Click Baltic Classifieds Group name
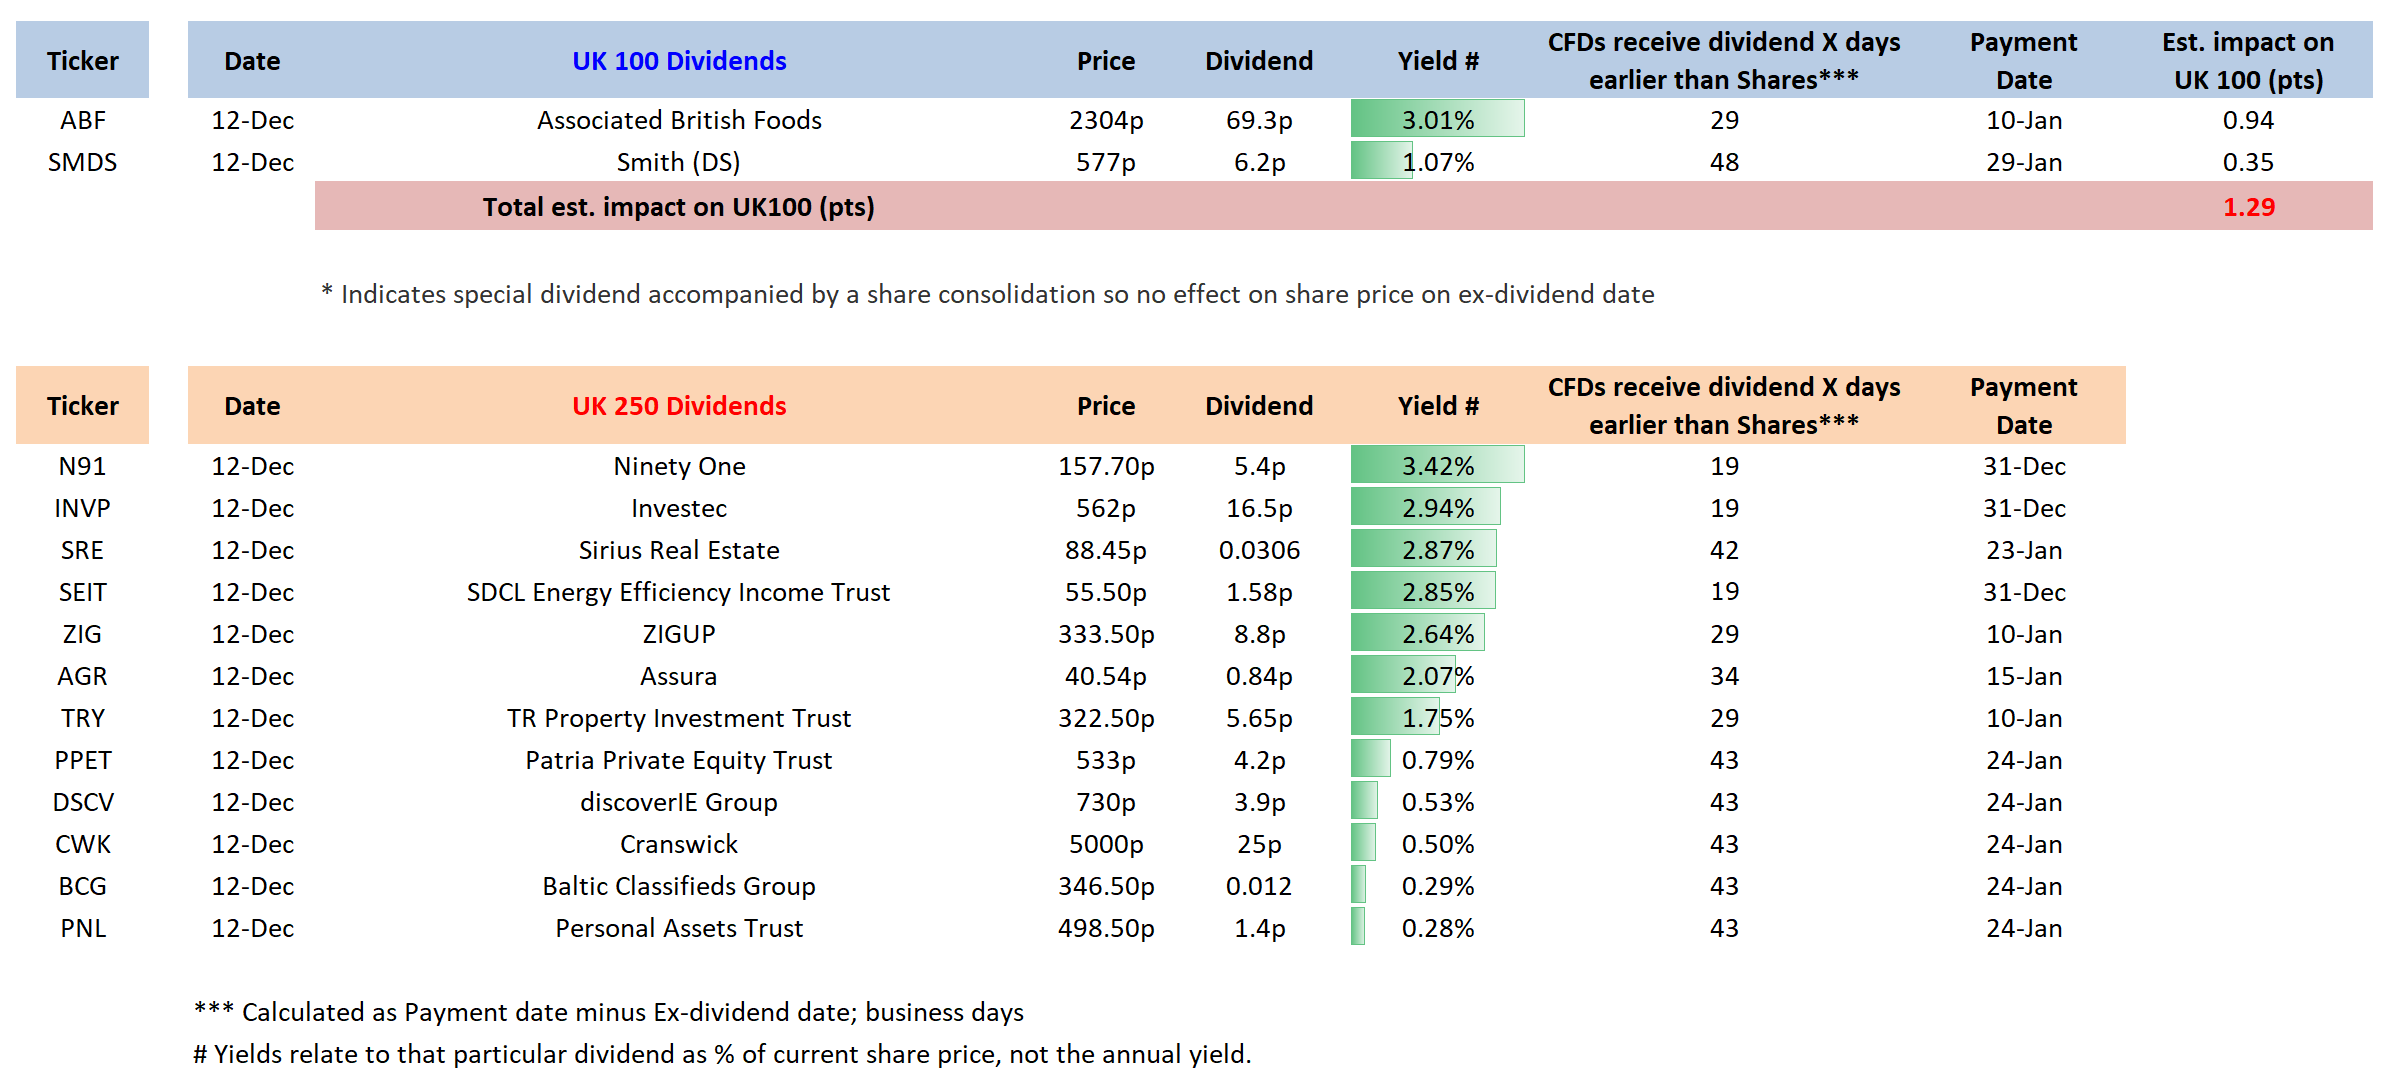The height and width of the screenshot is (1092, 2390). tap(679, 886)
